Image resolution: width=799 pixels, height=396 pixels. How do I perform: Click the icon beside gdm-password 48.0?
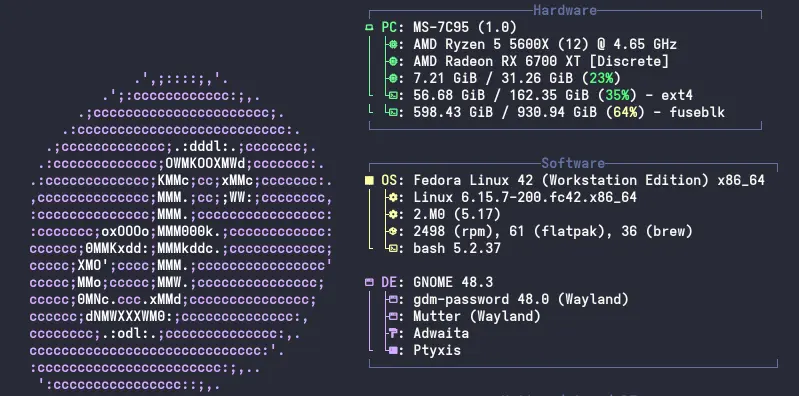pos(393,299)
